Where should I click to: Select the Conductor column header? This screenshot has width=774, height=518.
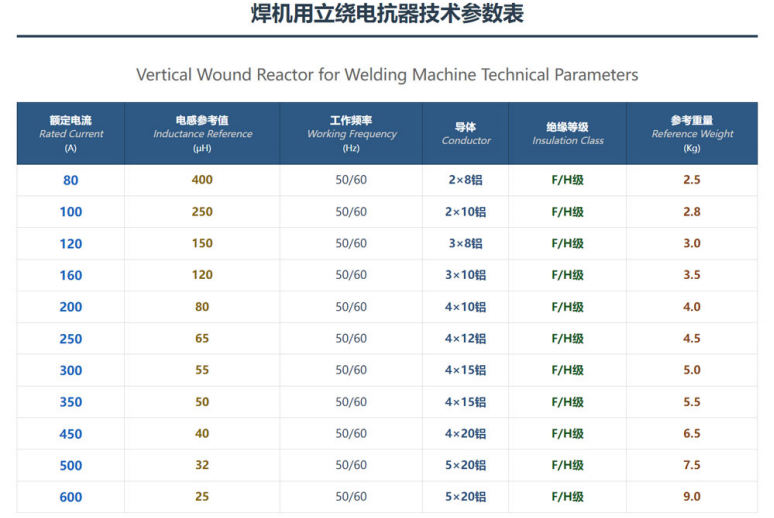pyautogui.click(x=465, y=133)
